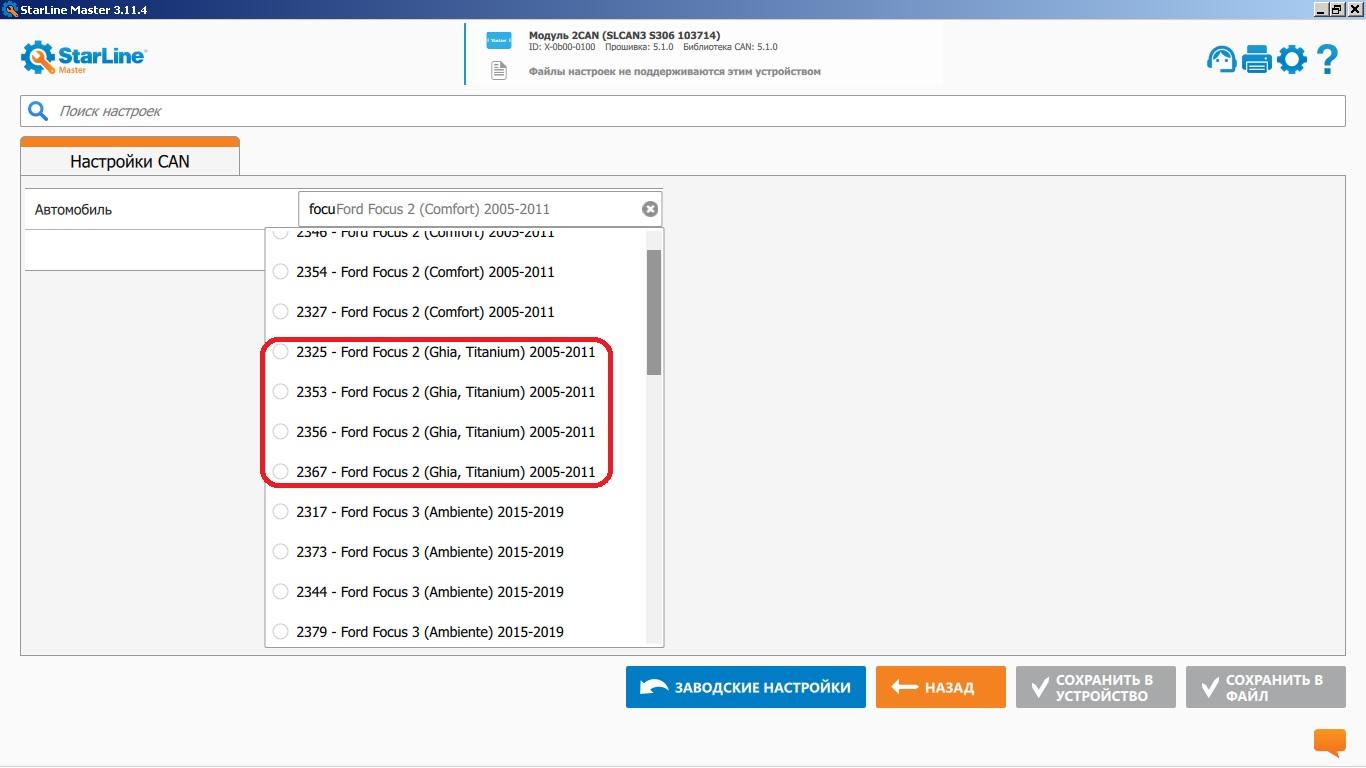Image resolution: width=1366 pixels, height=768 pixels.
Task: Click the settings file document icon
Action: [498, 71]
